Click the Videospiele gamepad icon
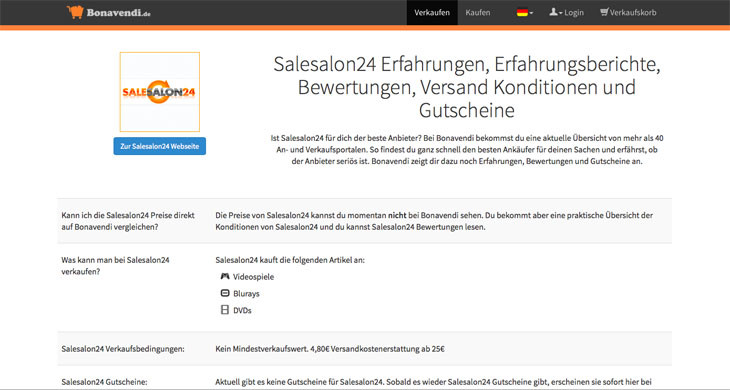 225,276
